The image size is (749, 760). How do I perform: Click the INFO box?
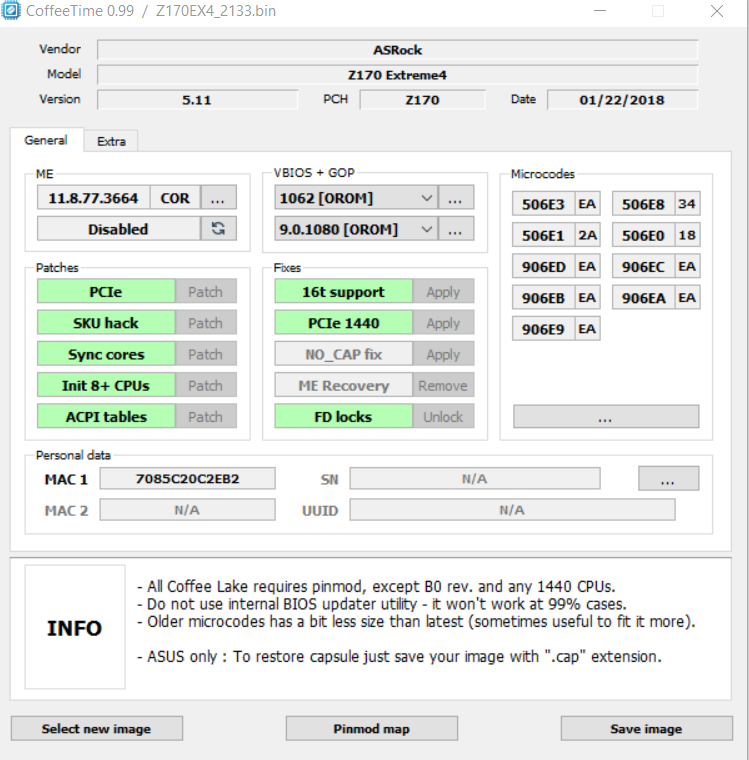[x=75, y=627]
